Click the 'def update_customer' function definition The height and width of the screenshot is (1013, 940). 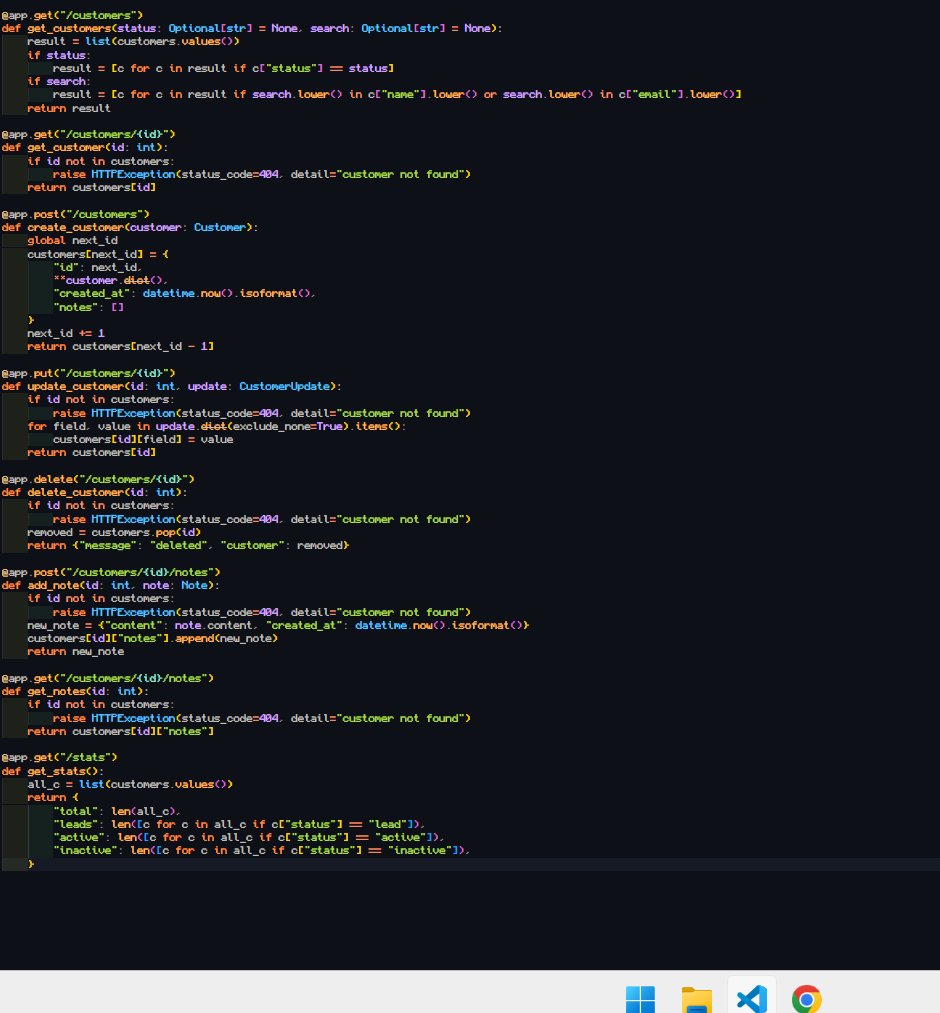(x=171, y=386)
